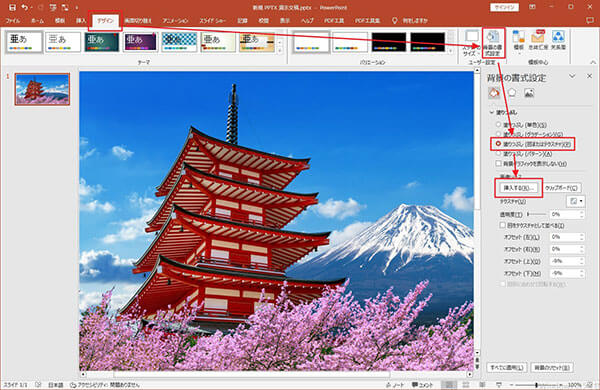Switch to Reading view icon
The image size is (600, 390).
[482, 385]
